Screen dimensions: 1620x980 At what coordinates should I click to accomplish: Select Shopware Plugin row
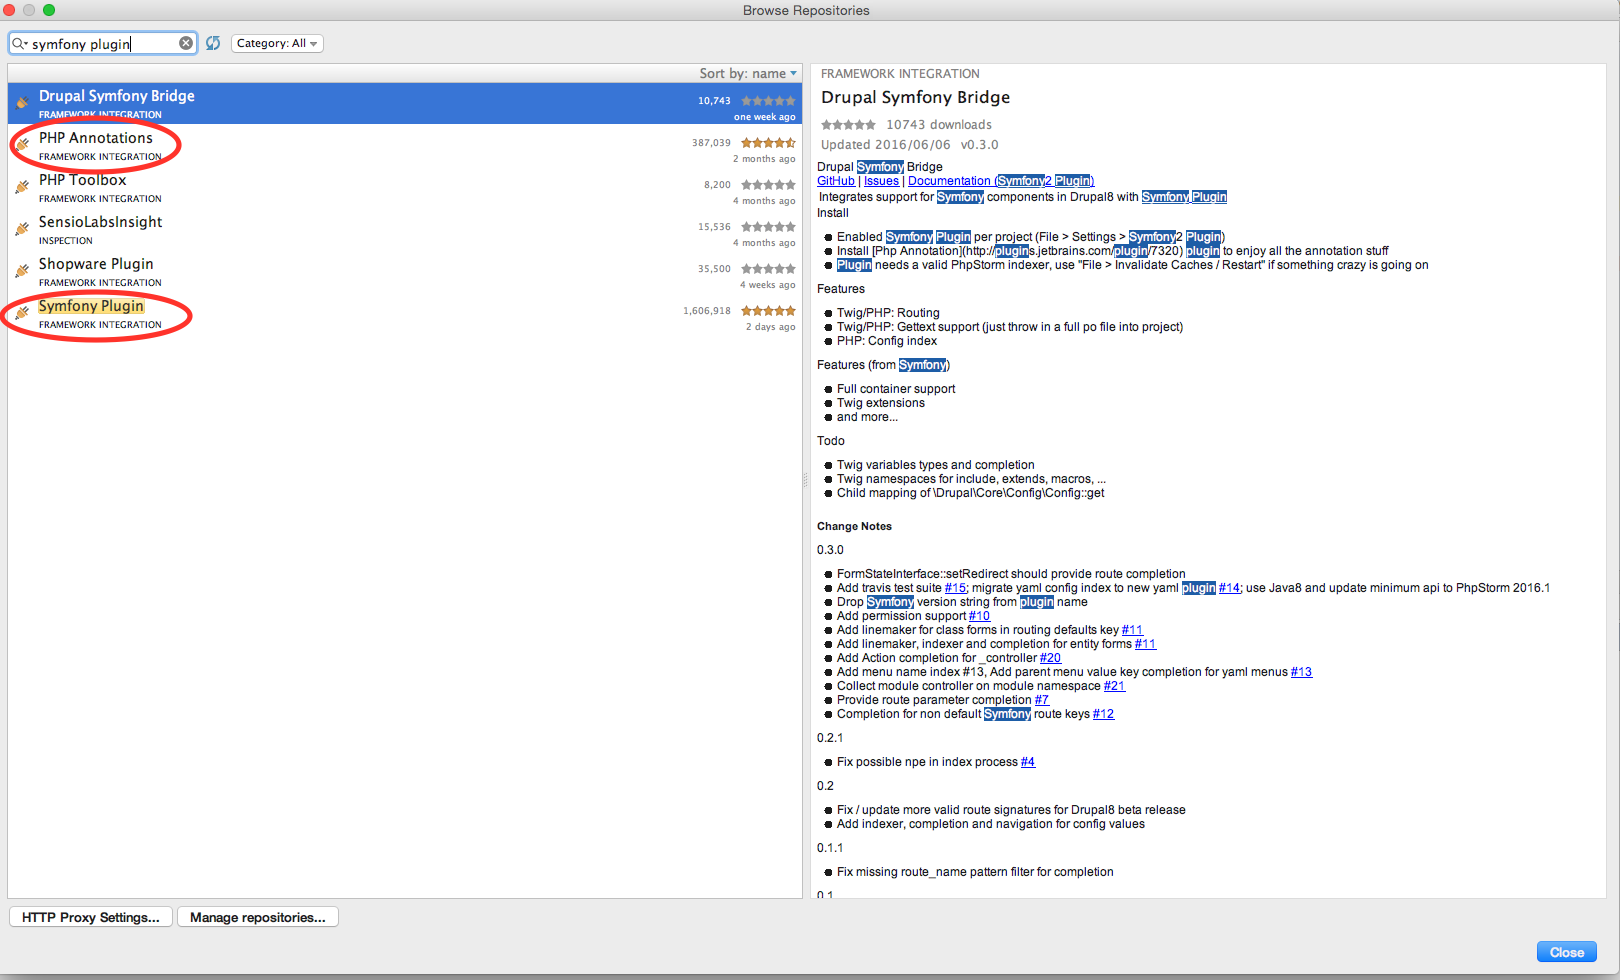click(x=405, y=272)
